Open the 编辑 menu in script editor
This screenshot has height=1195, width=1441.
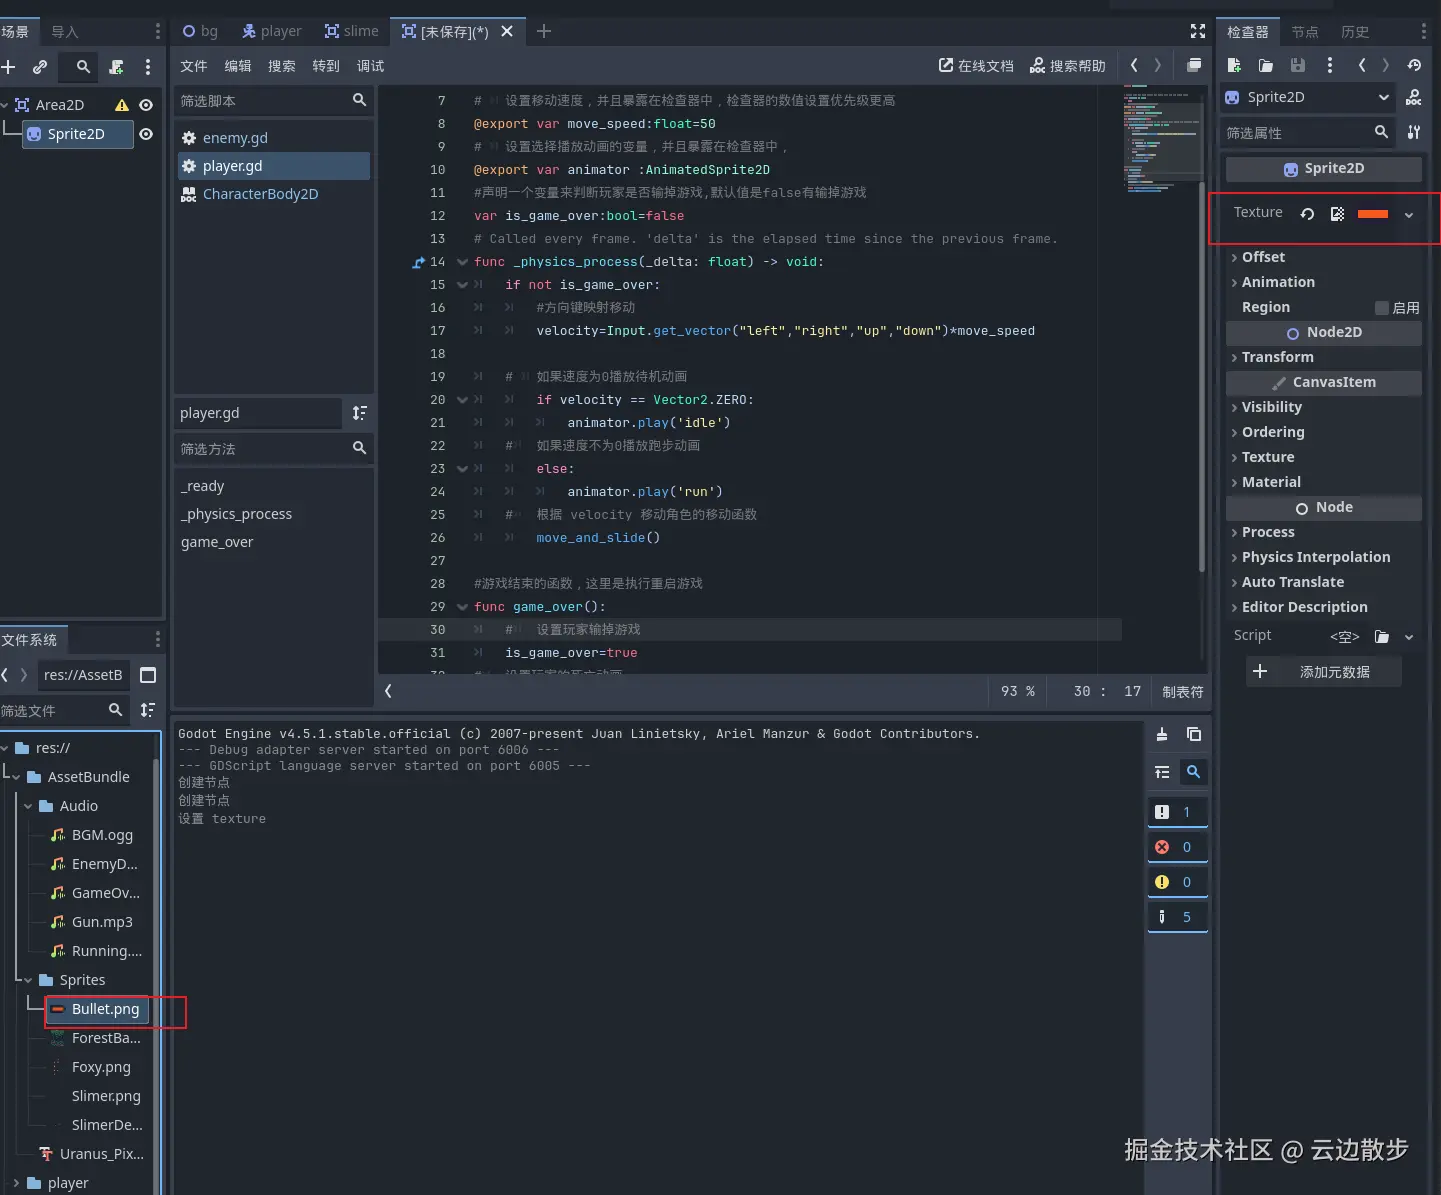[238, 66]
